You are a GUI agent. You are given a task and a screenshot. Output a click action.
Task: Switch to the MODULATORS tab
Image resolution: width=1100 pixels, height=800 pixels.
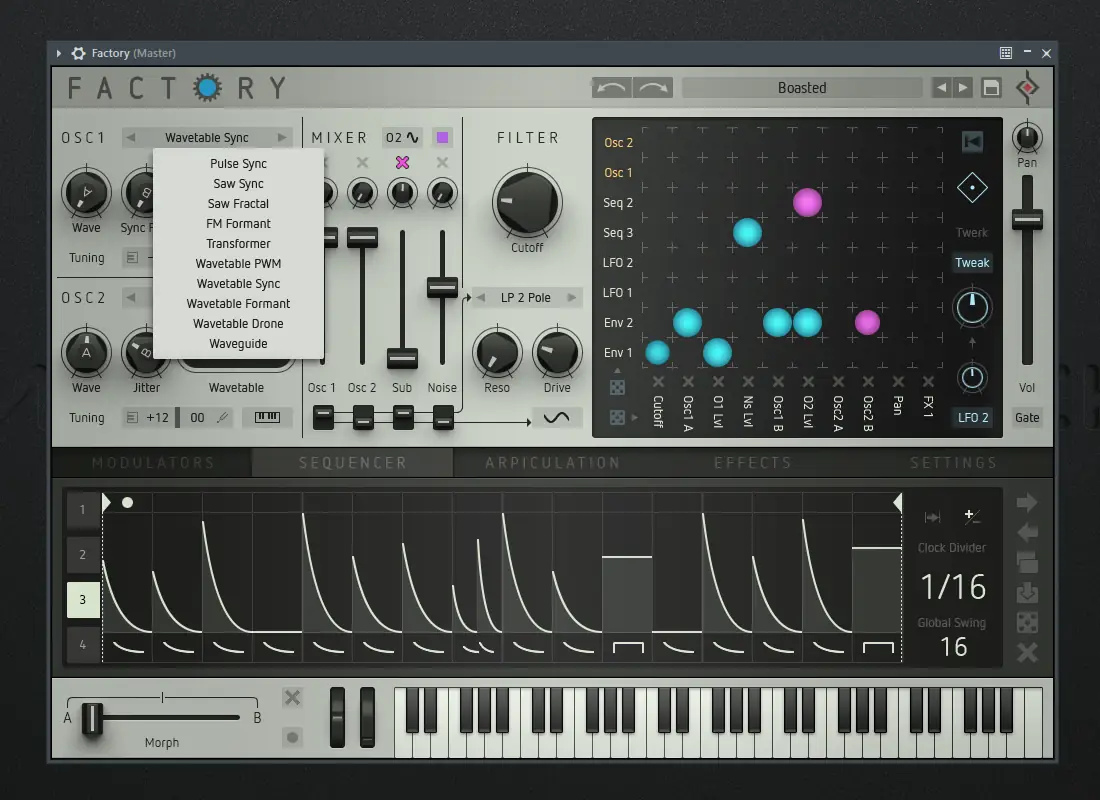152,463
